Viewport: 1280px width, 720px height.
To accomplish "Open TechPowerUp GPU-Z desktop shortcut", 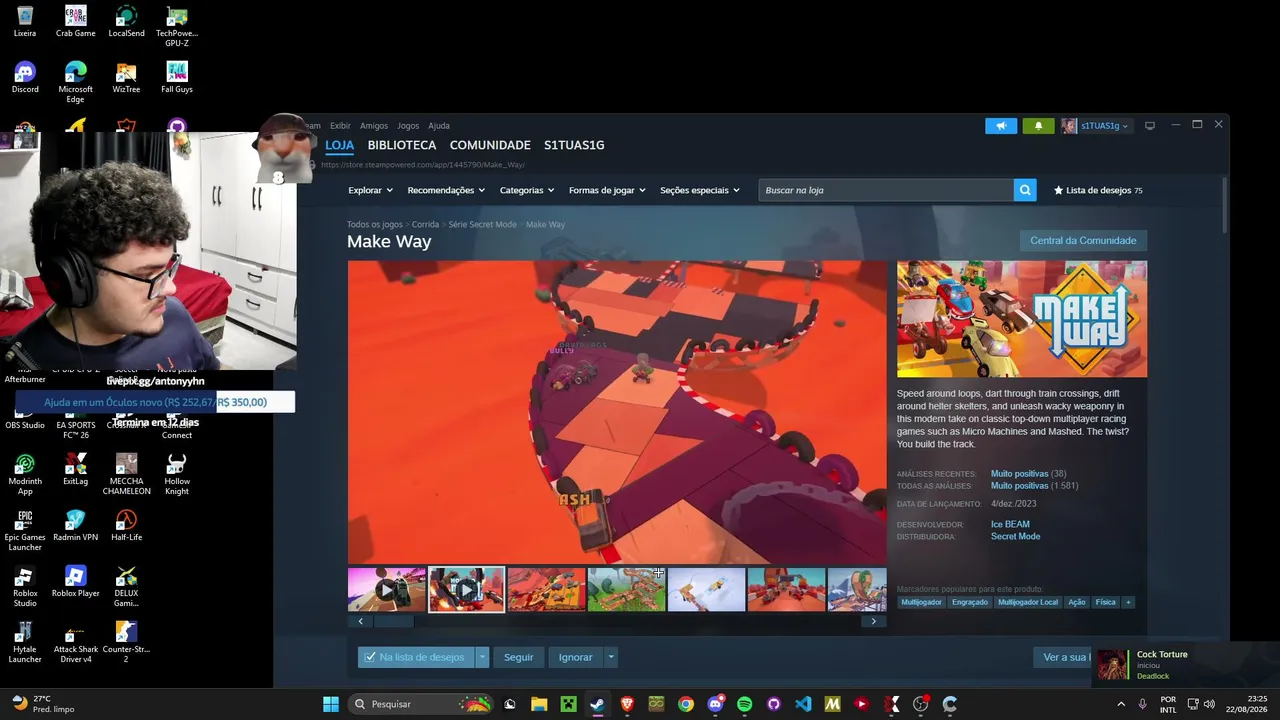I will point(177,26).
